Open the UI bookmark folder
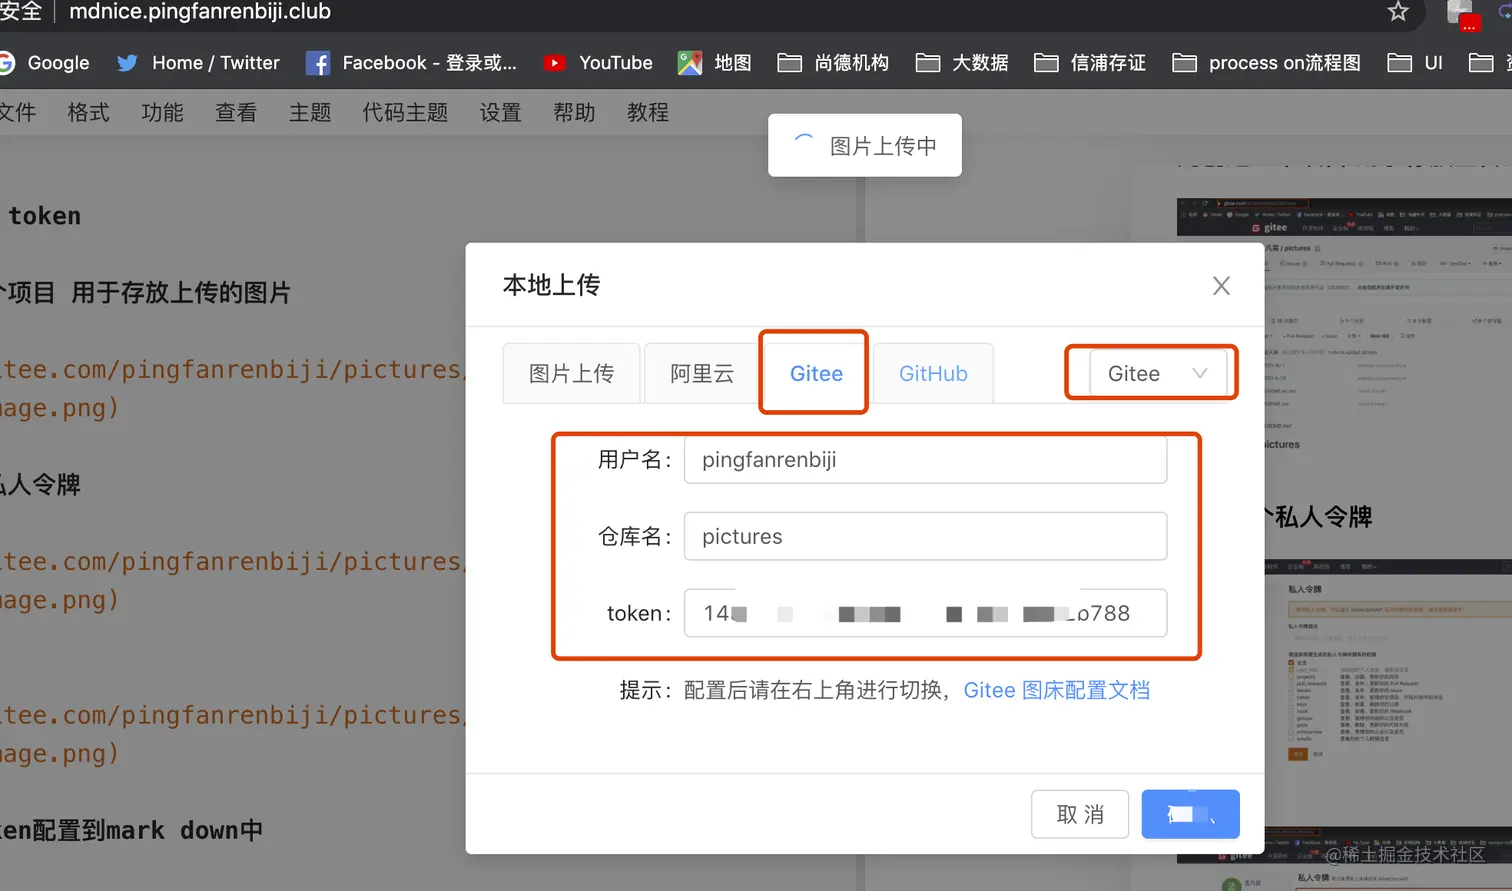 pos(1415,63)
